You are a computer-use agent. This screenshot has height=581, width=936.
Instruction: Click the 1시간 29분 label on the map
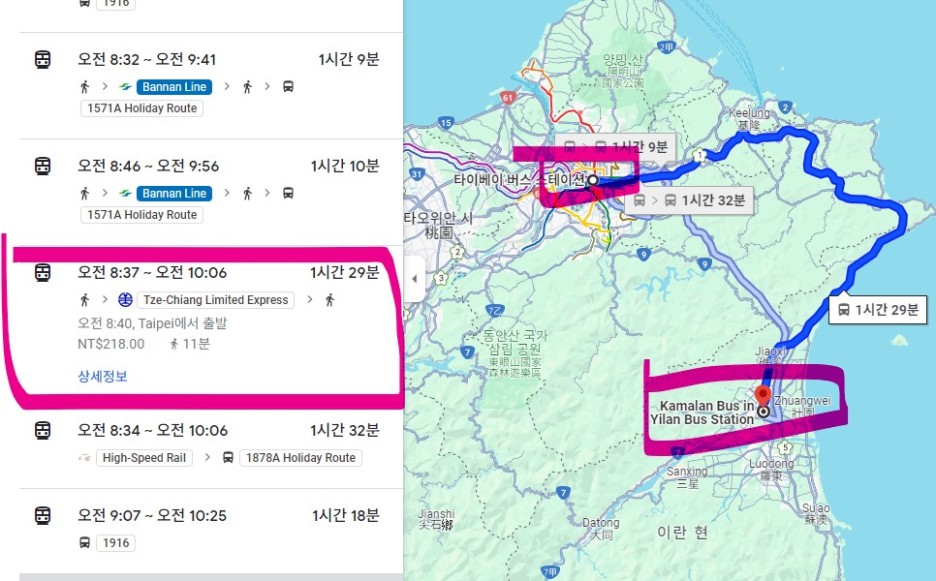point(878,310)
